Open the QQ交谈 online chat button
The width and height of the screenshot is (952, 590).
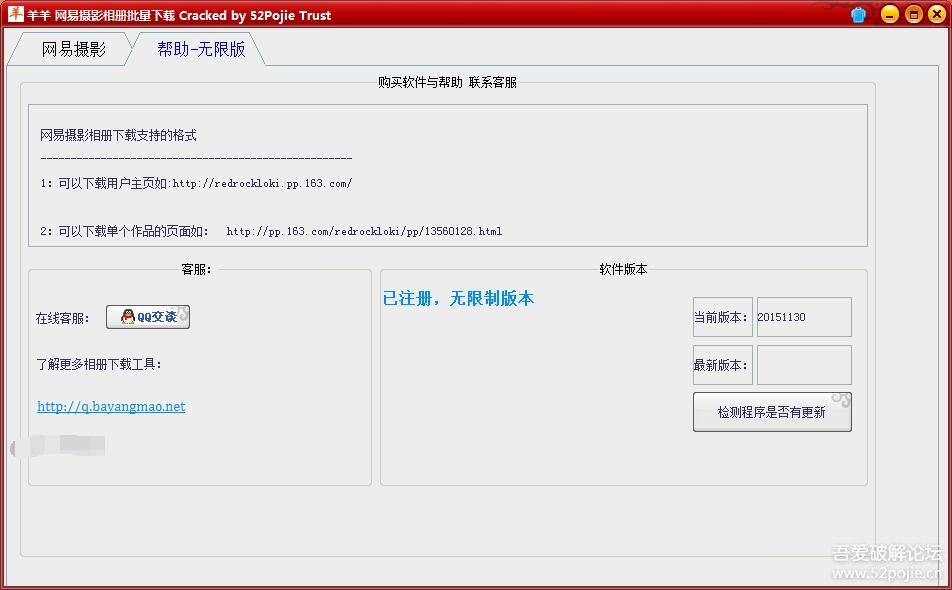[148, 317]
